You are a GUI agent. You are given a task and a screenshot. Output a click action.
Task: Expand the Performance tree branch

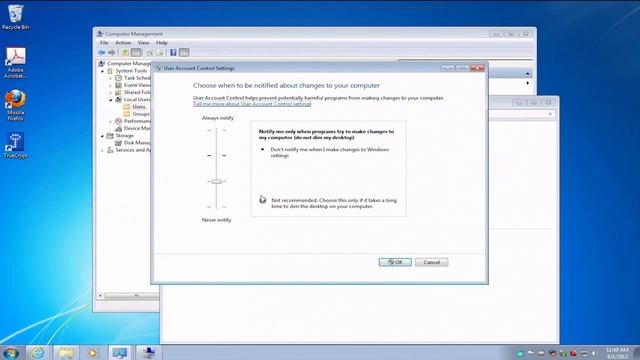click(x=111, y=121)
